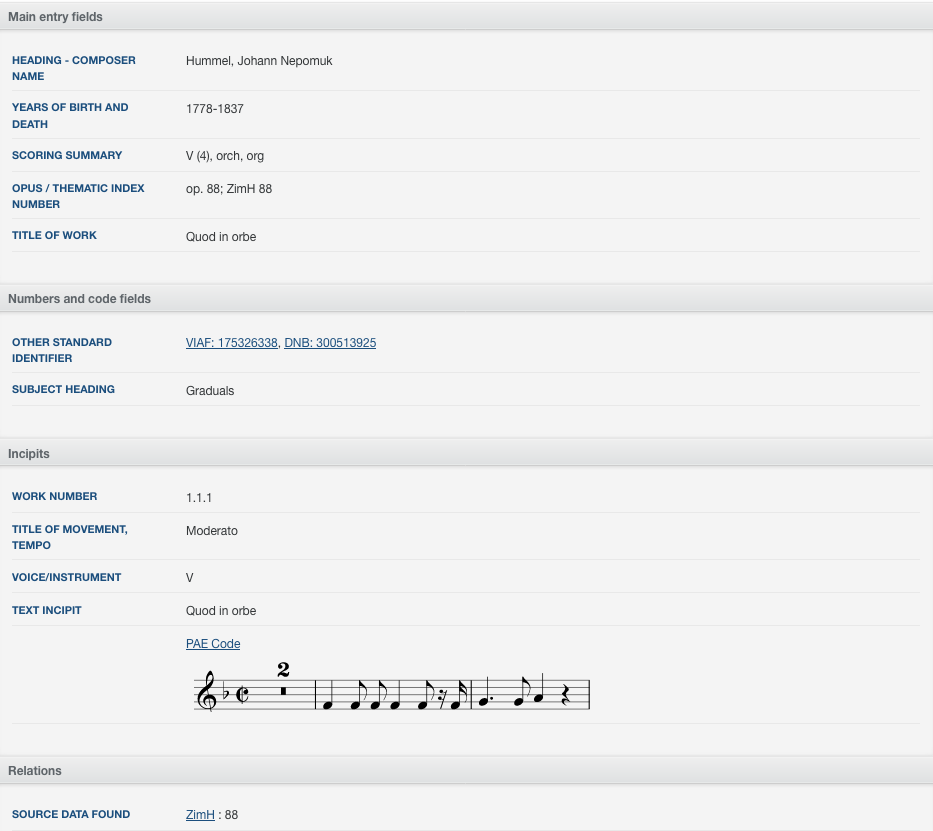Click the Heading - Composer Name label

click(x=74, y=68)
